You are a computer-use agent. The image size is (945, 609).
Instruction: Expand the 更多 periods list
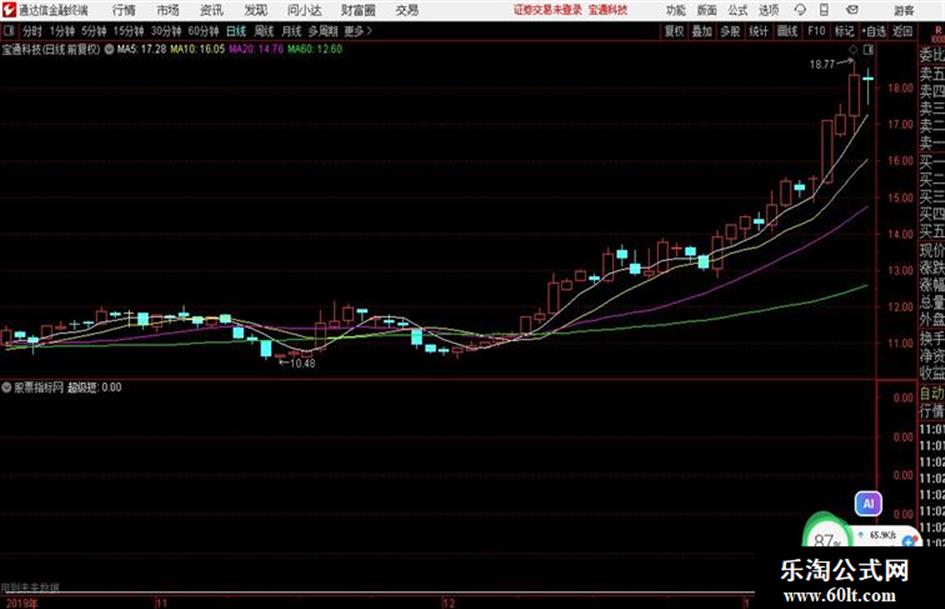click(358, 31)
